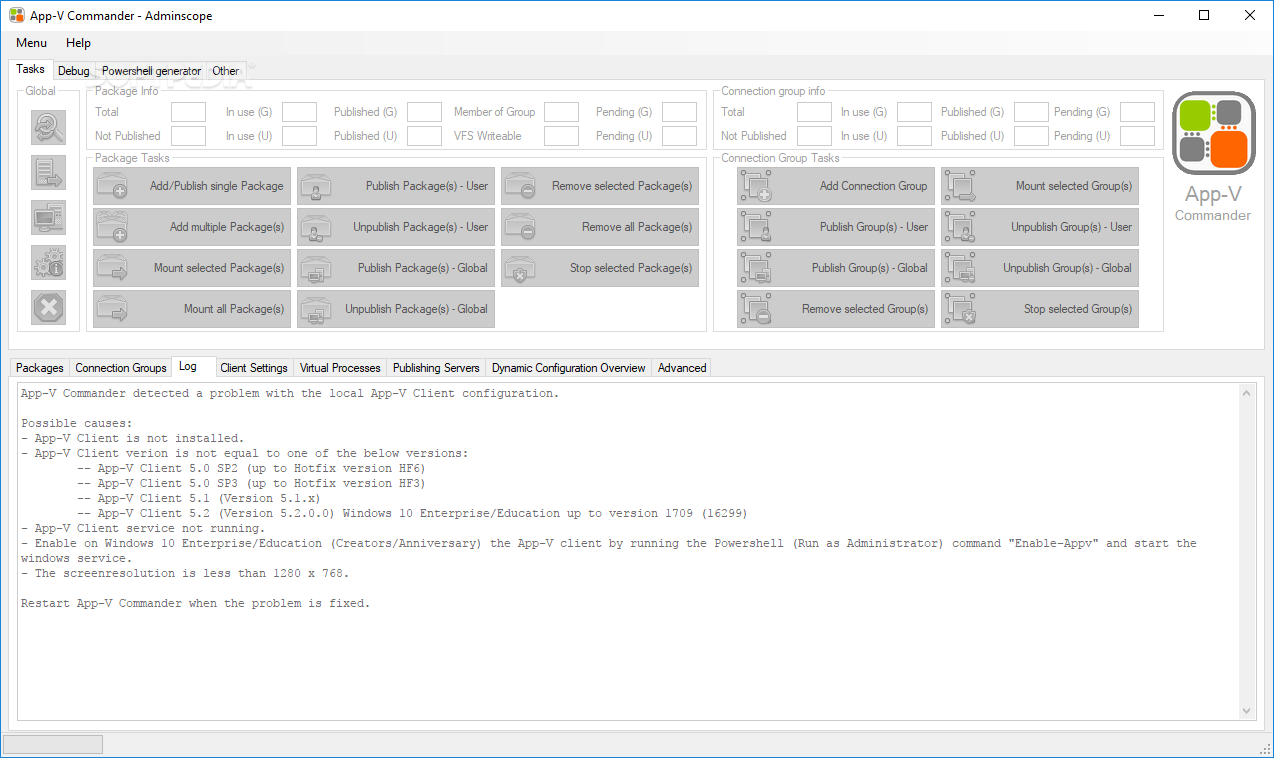This screenshot has height=758, width=1274.
Task: Click Add multiple Package(s) button
Action: click(x=192, y=227)
